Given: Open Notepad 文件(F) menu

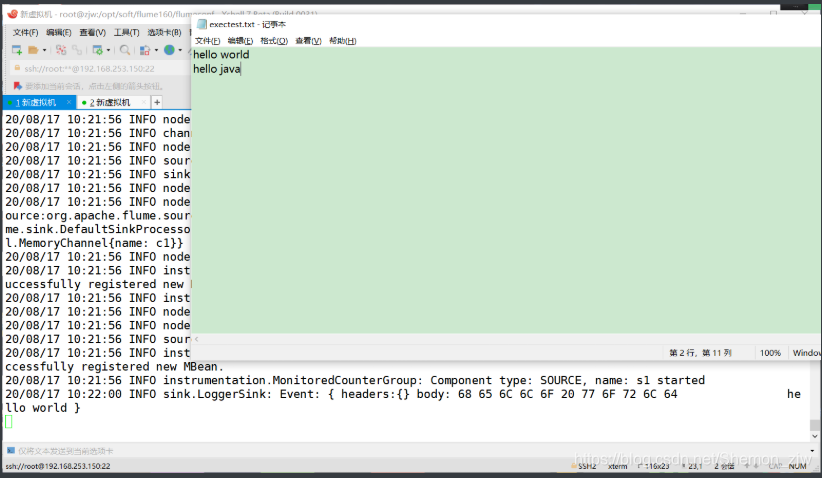Looking at the screenshot, I should [x=208, y=41].
